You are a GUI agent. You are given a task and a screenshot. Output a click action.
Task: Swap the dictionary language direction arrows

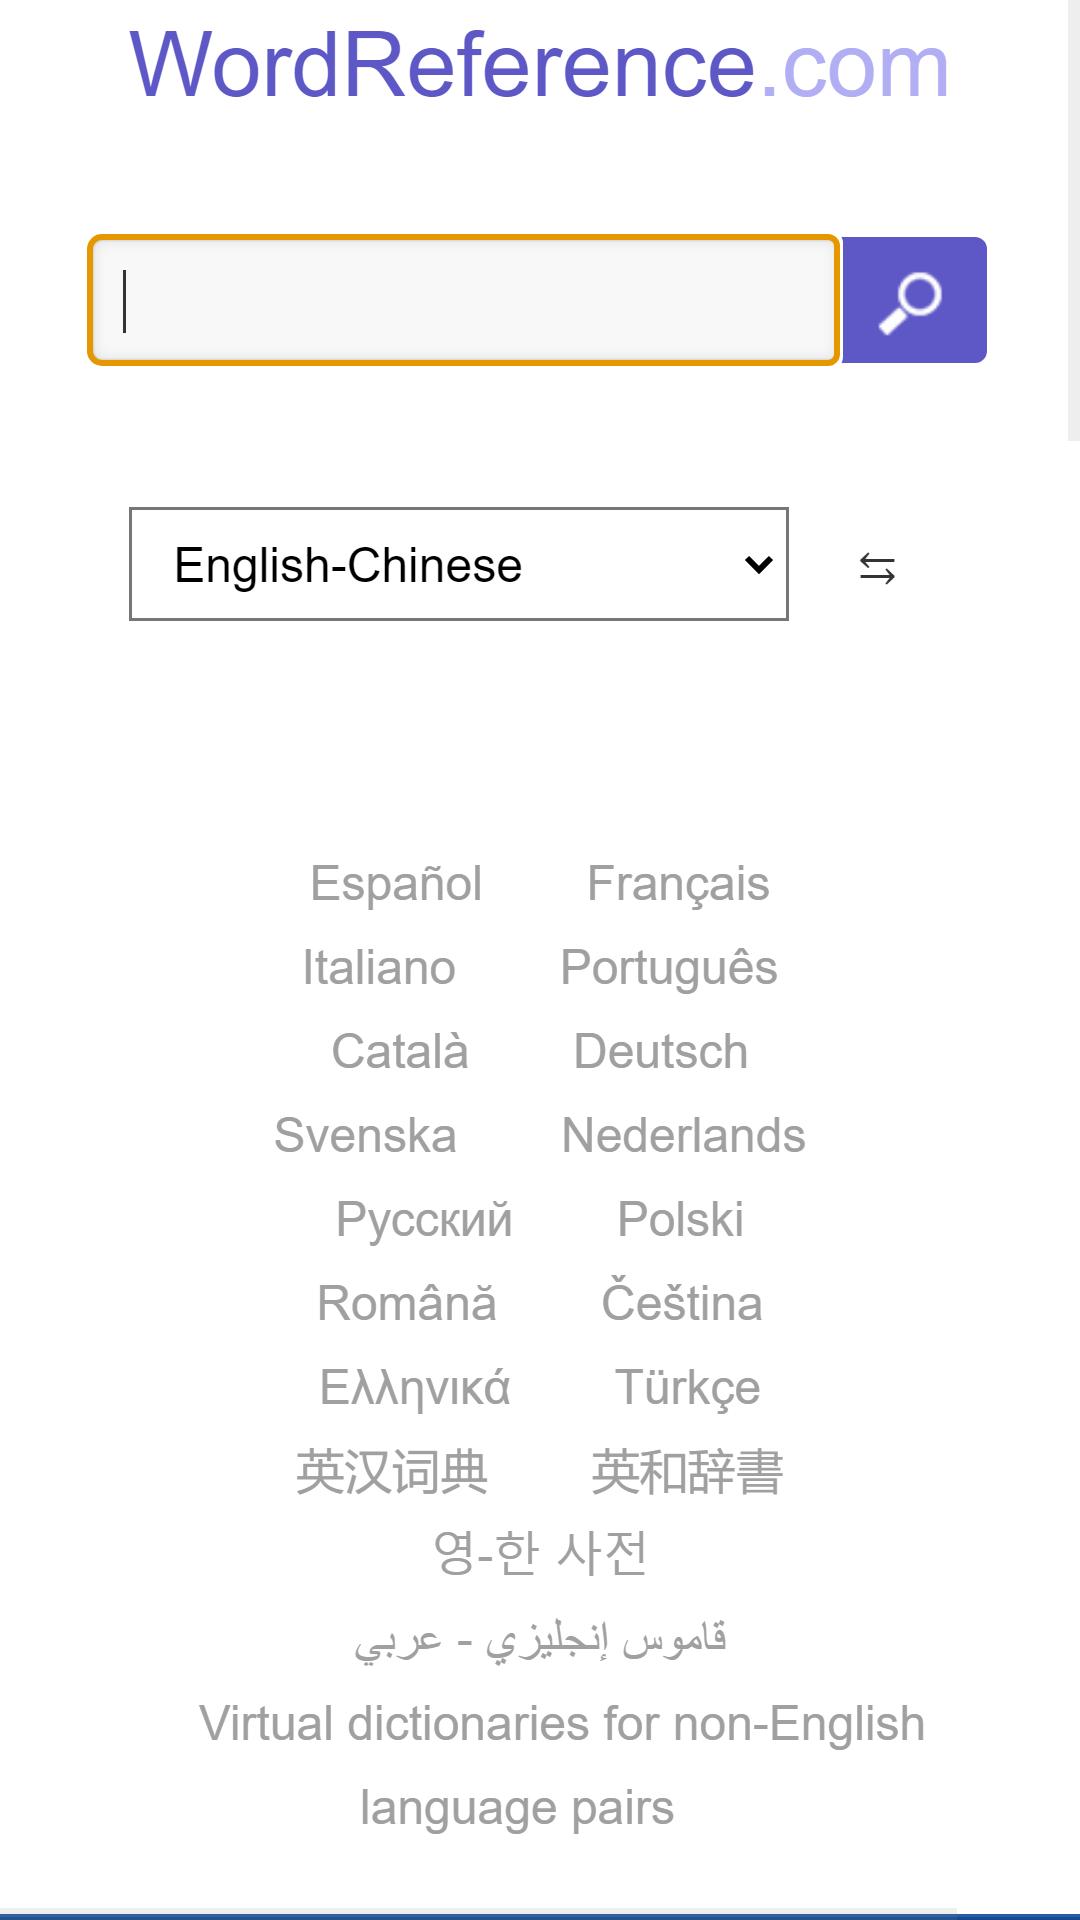tap(877, 568)
